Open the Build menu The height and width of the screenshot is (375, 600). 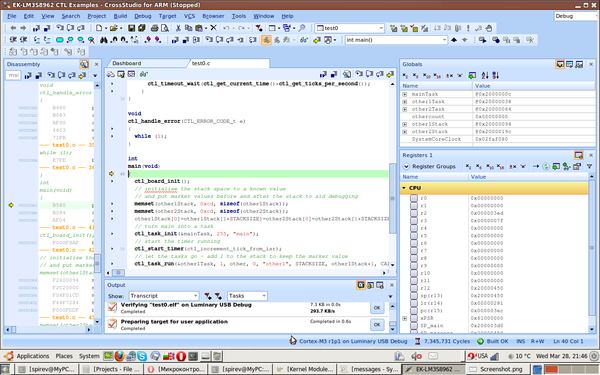tap(120, 16)
